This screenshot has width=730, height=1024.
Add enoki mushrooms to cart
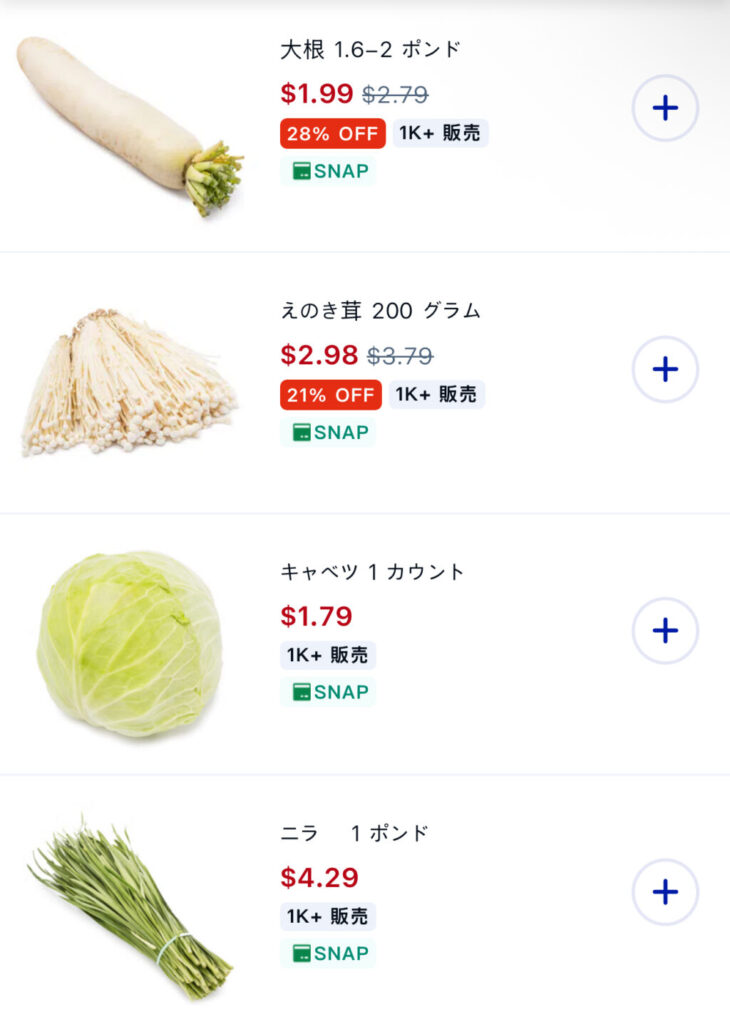(x=665, y=369)
